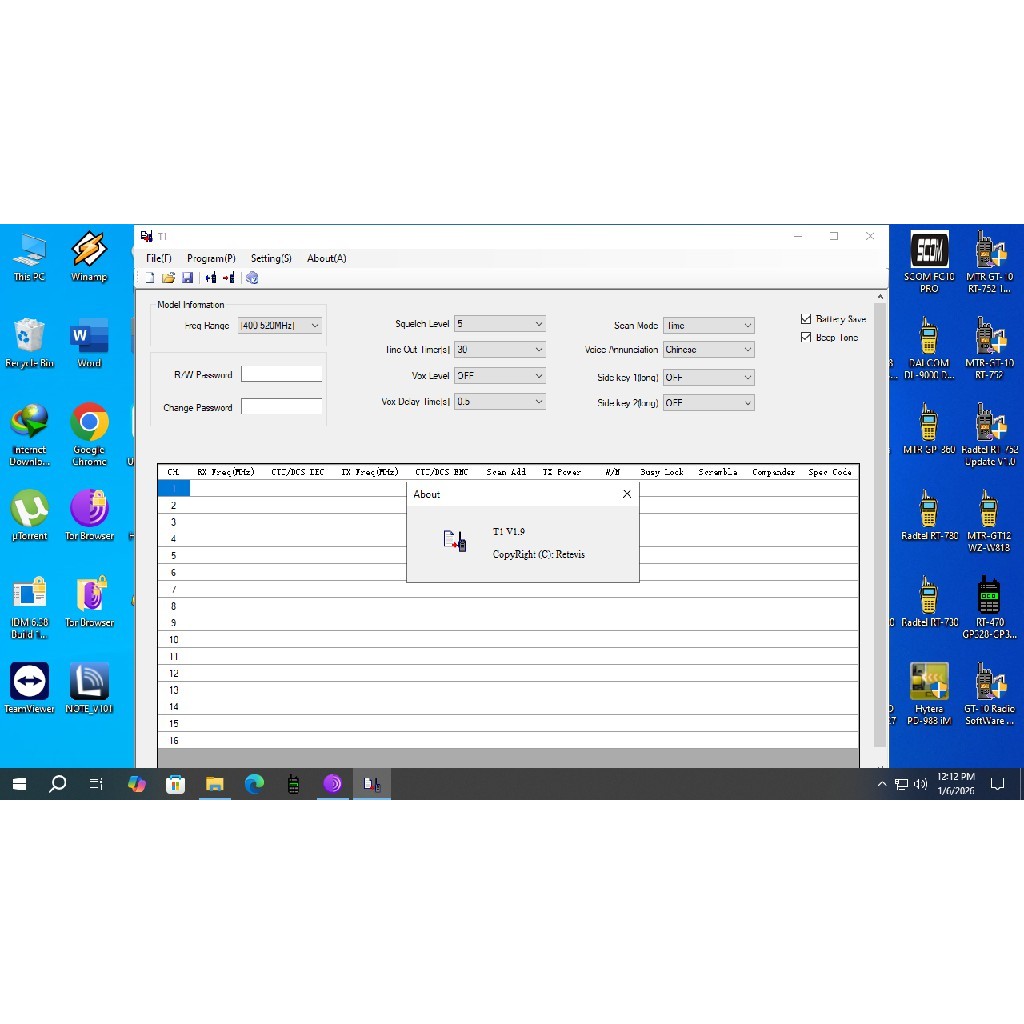Click the Read from radio toolbar icon

(211, 278)
